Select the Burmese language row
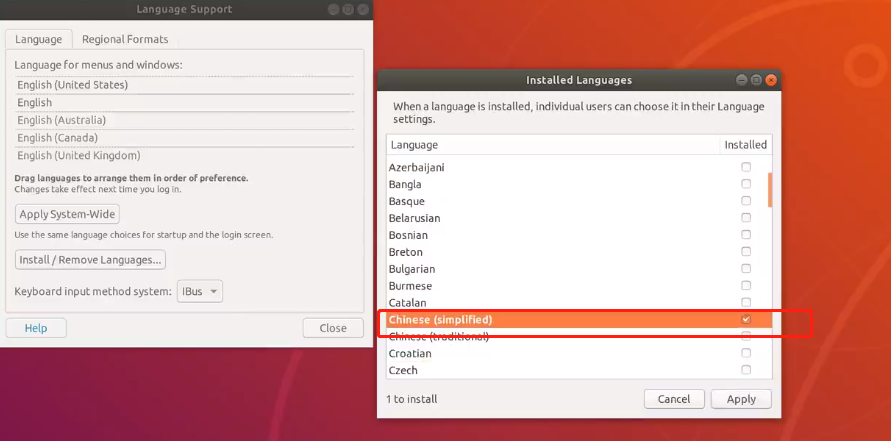 click(579, 285)
